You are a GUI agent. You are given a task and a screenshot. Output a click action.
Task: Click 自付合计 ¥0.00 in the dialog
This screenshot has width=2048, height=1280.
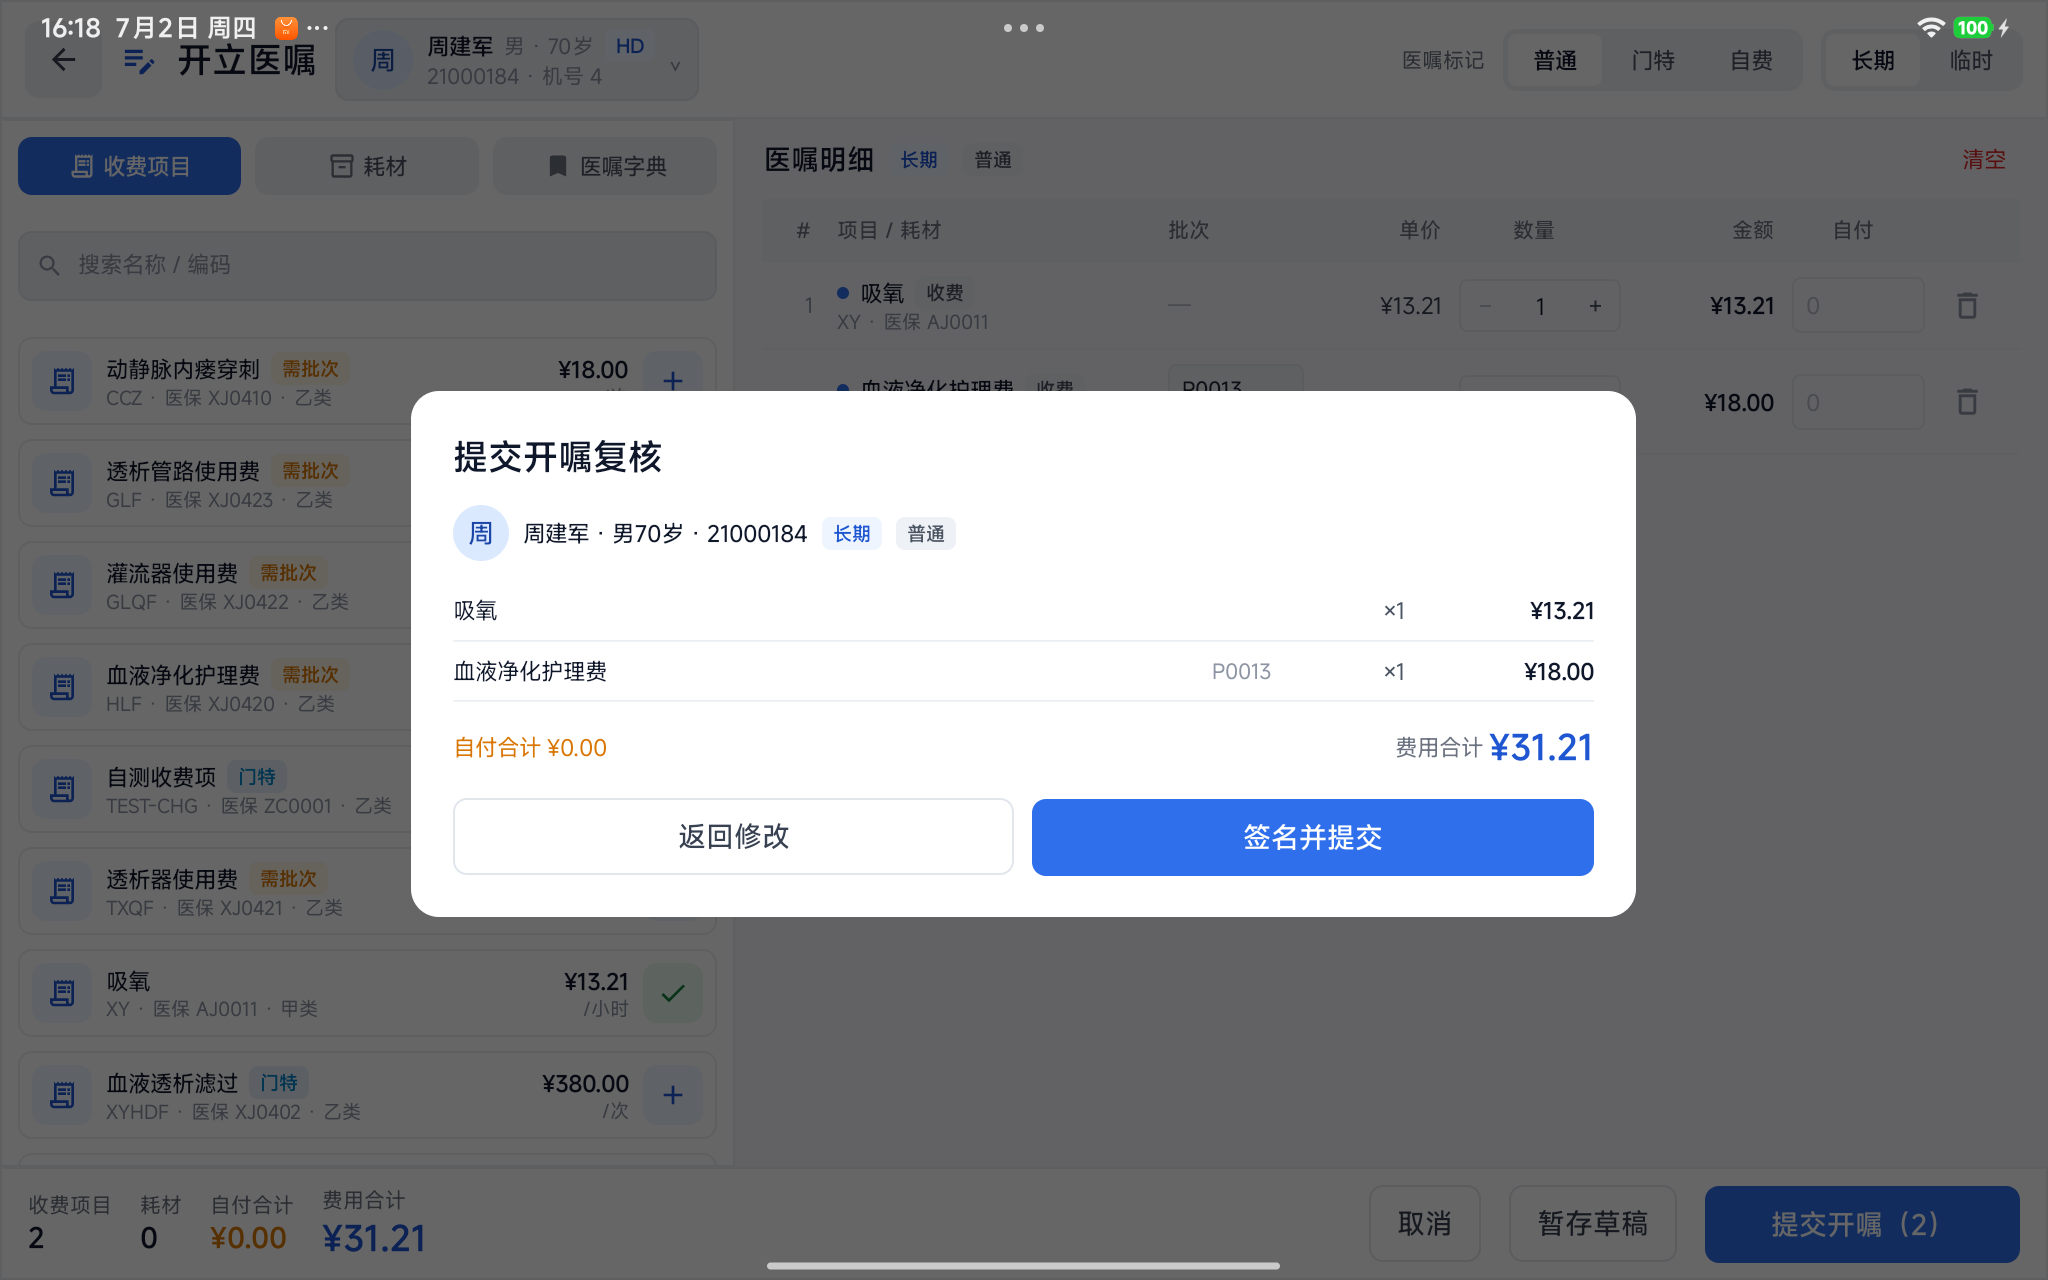tap(530, 748)
